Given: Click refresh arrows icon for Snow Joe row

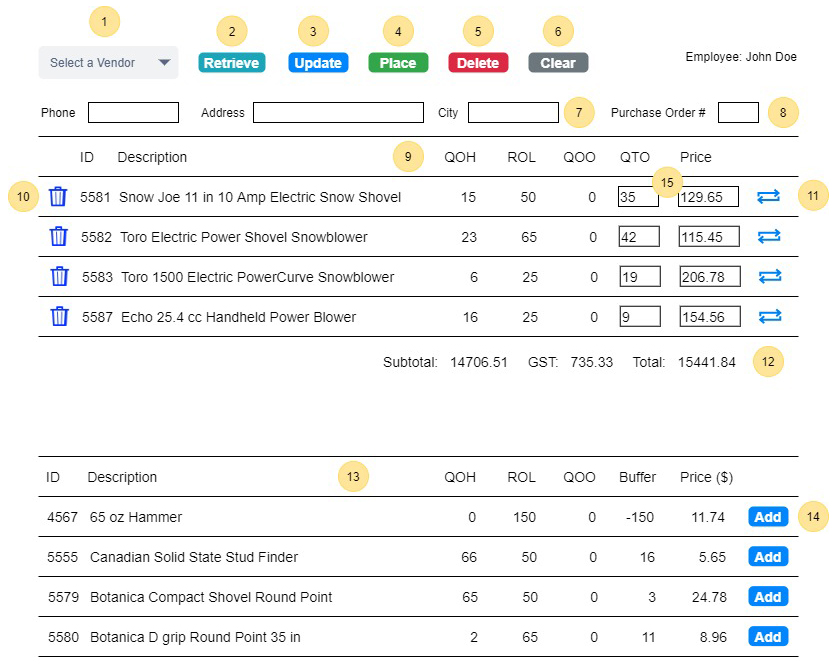Looking at the screenshot, I should pyautogui.click(x=769, y=197).
